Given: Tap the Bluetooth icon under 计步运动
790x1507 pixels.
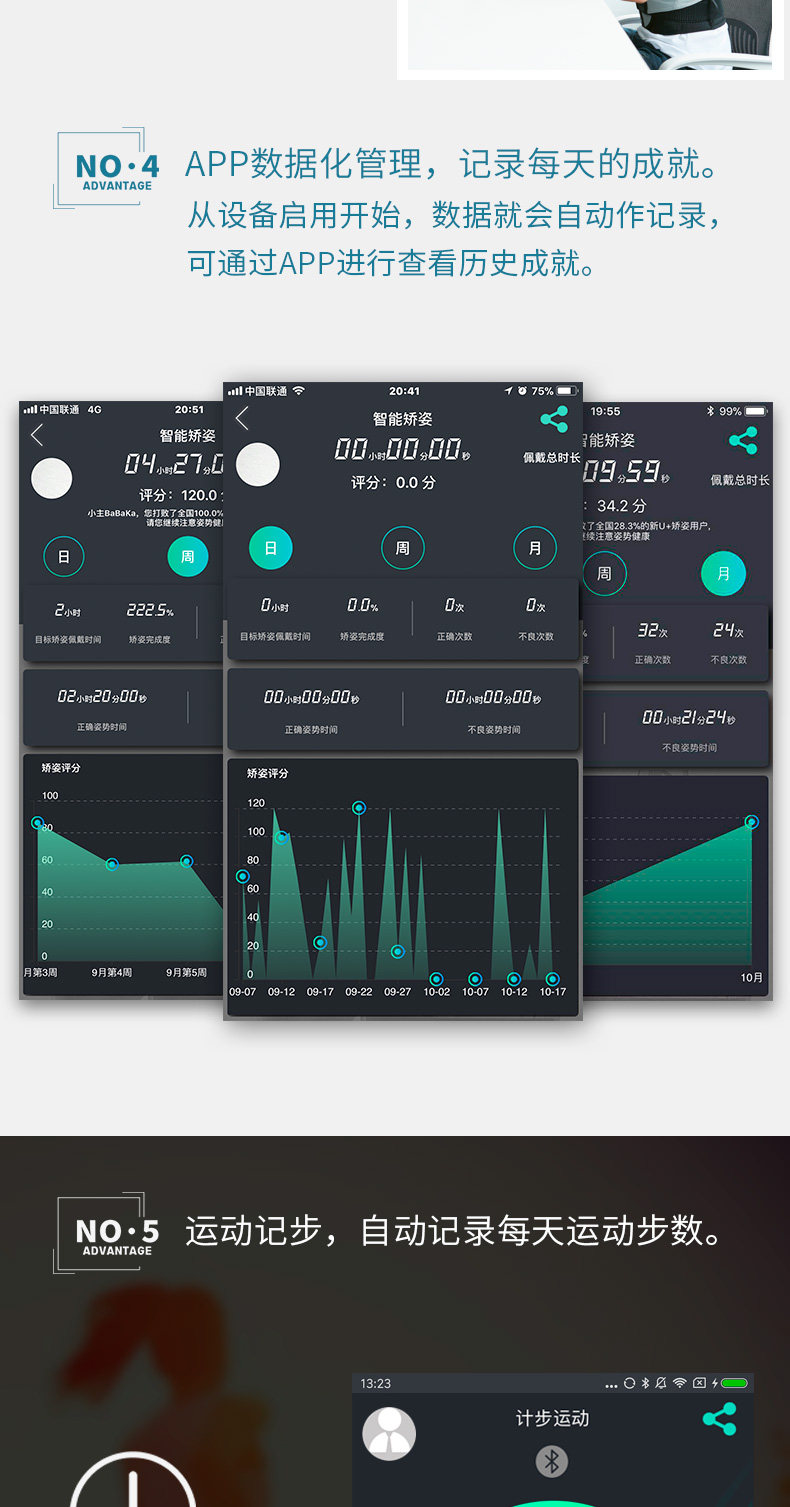Looking at the screenshot, I should click(551, 1461).
